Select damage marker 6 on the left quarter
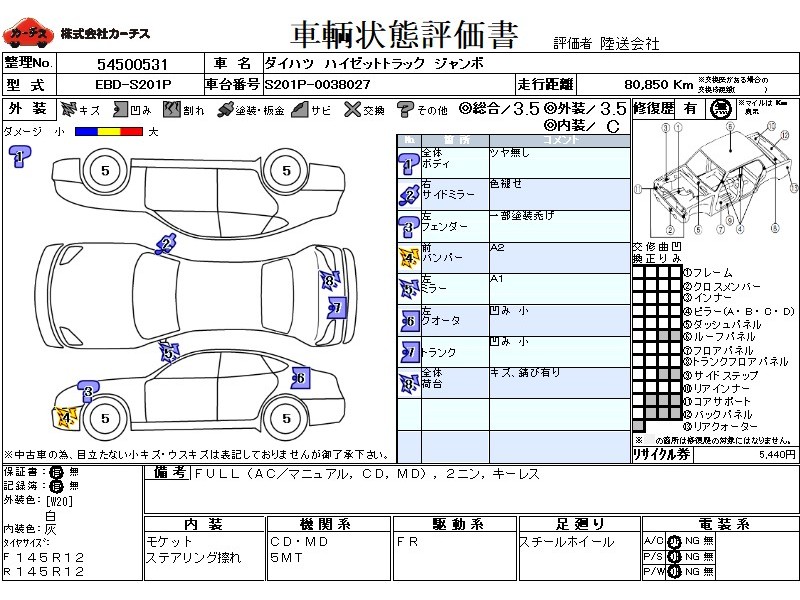The width and height of the screenshot is (800, 600). pyautogui.click(x=301, y=378)
